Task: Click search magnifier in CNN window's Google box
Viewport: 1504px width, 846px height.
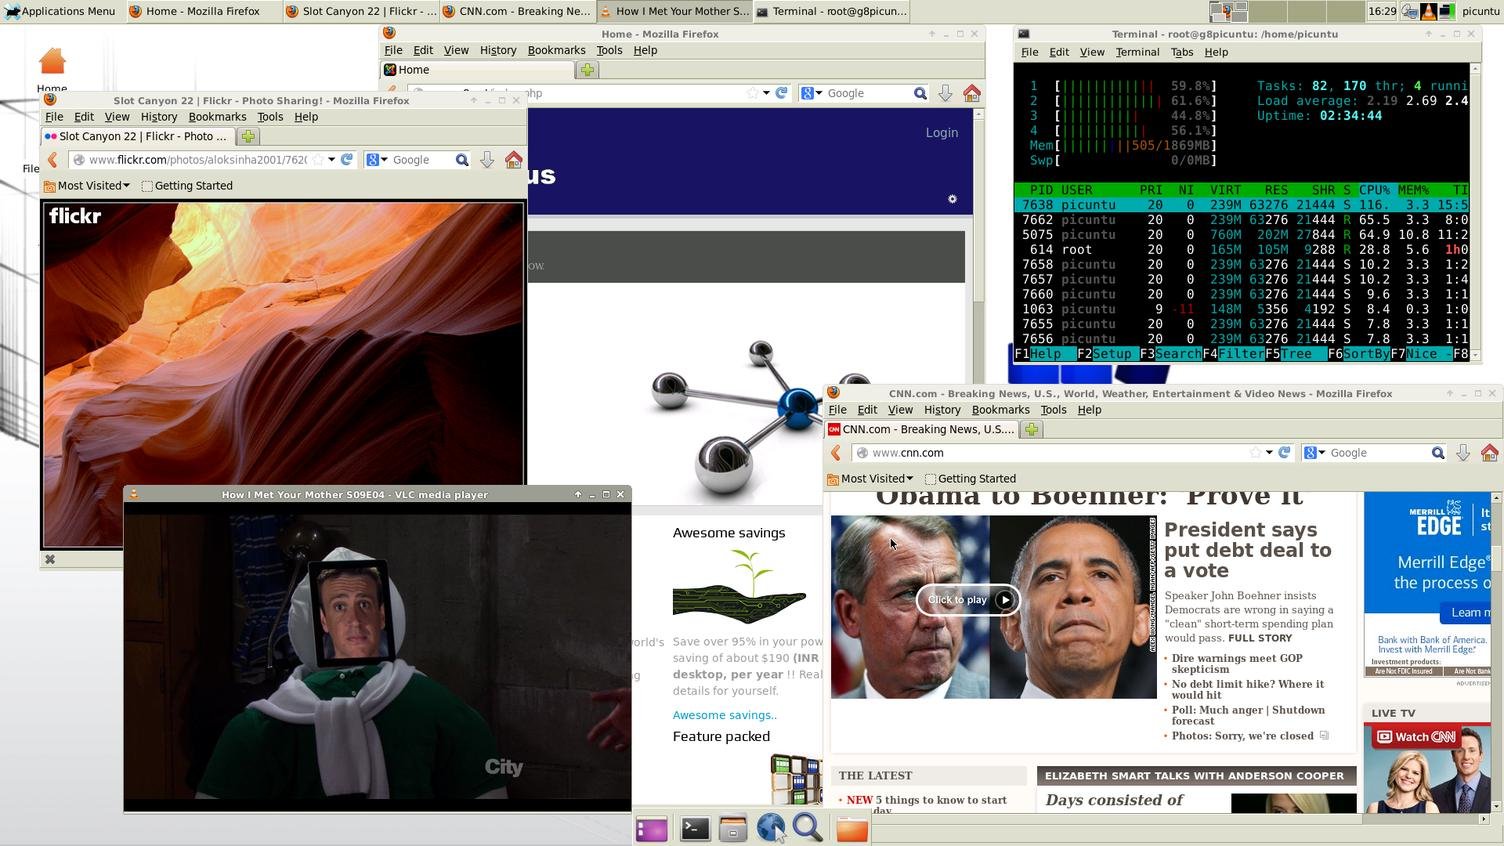Action: (x=1438, y=453)
